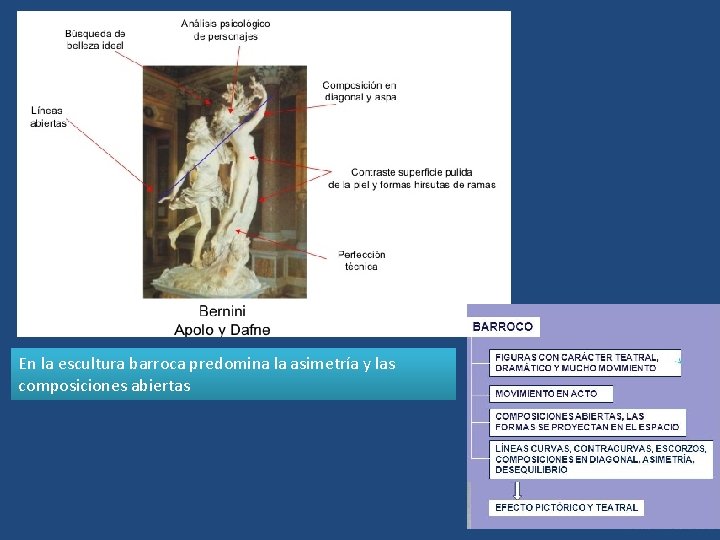The image size is (720, 540).
Task: Select the 'LÍNEAS CURVAS, CONTRACURVAS' box
Action: (601, 459)
